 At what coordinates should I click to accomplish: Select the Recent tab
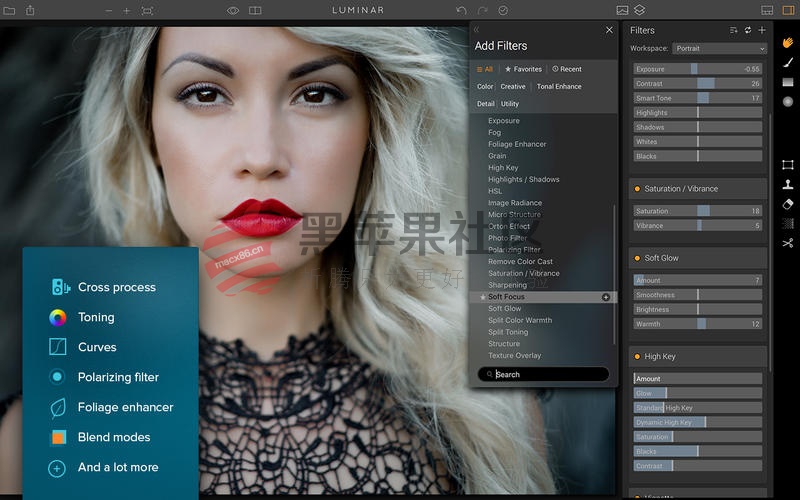(567, 69)
